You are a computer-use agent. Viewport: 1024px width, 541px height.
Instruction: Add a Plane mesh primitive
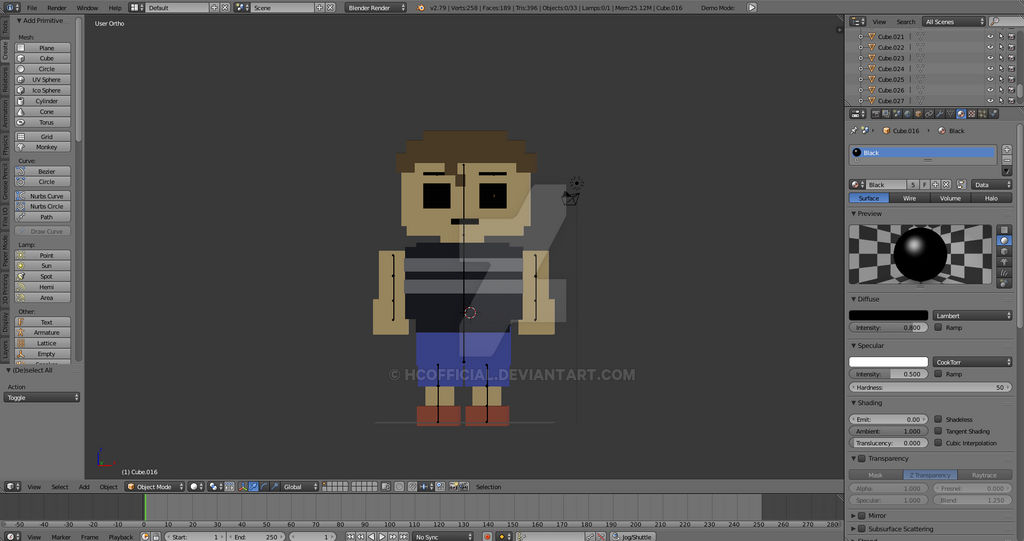[42, 48]
